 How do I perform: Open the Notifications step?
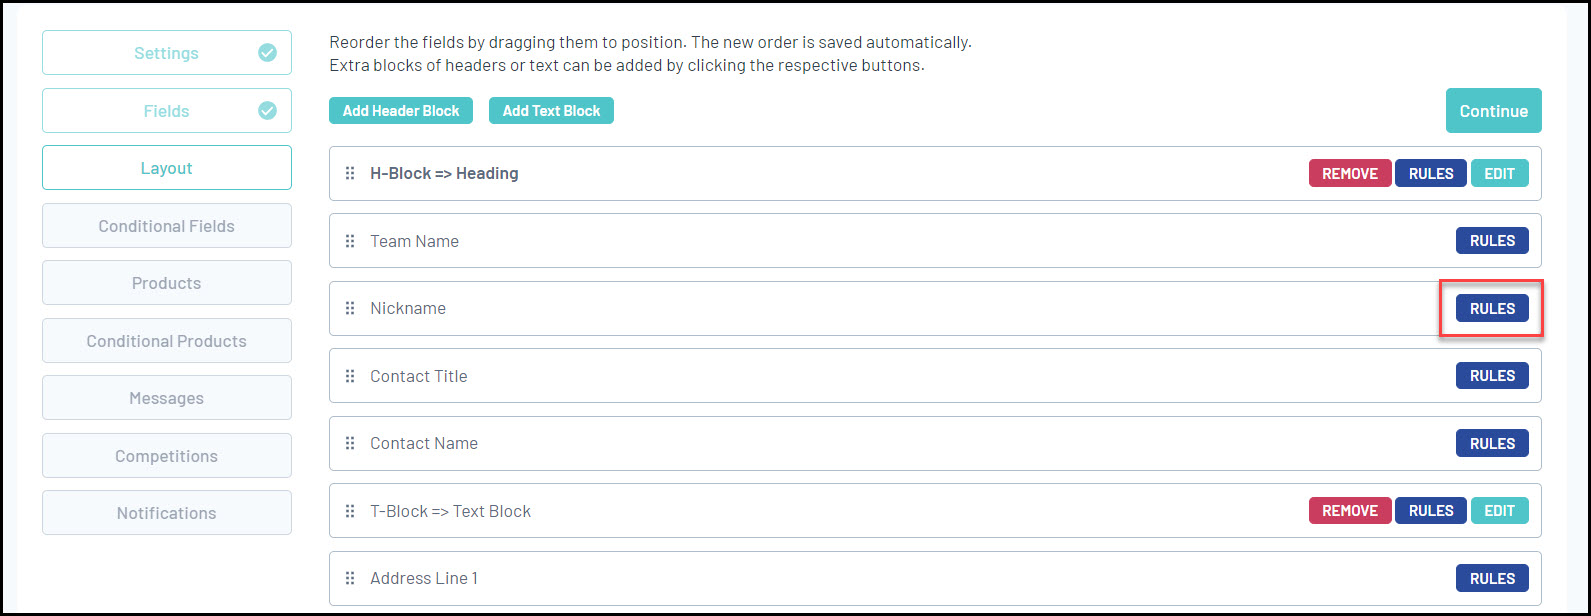click(x=166, y=513)
